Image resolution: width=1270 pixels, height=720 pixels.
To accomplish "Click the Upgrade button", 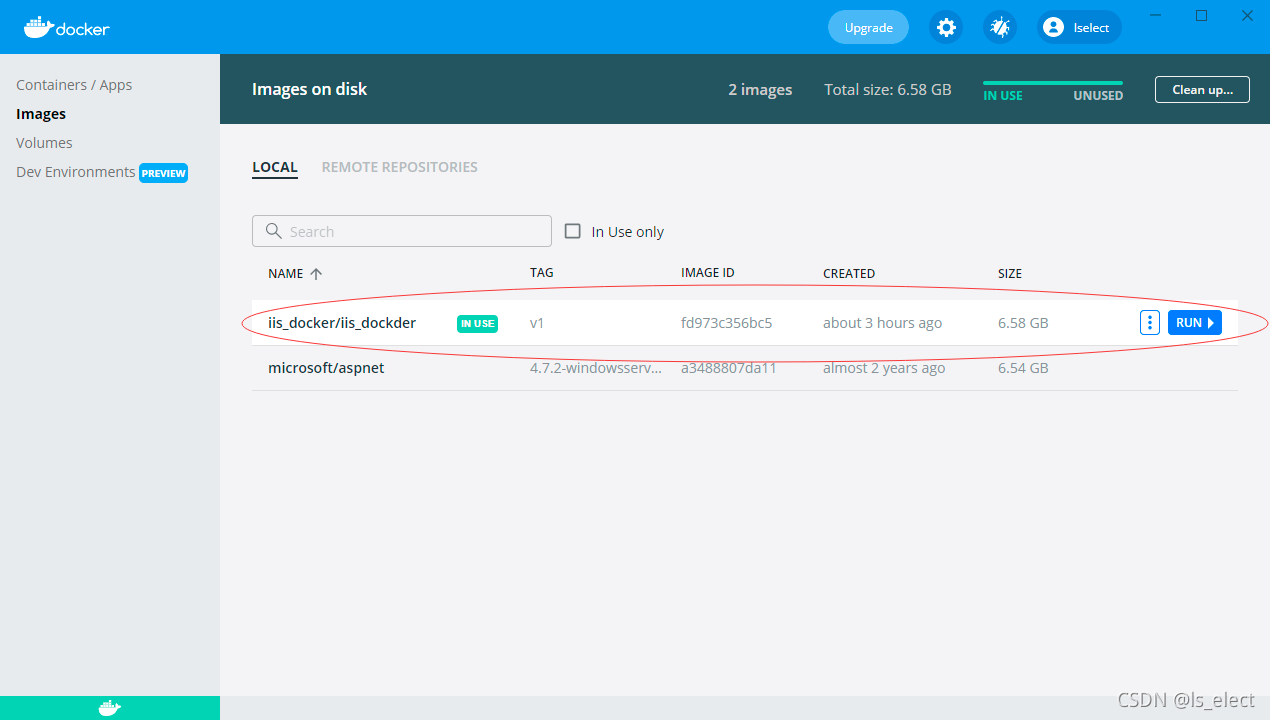I will (x=868, y=27).
